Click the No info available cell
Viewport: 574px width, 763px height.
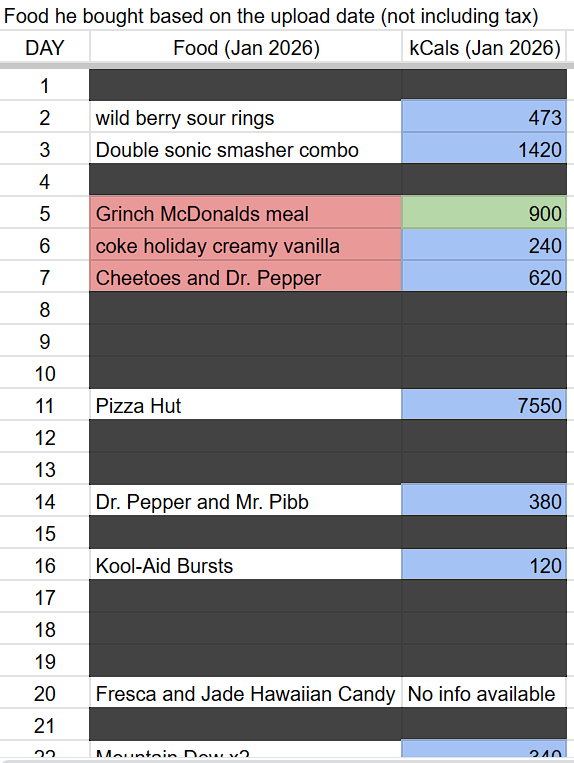tap(484, 693)
